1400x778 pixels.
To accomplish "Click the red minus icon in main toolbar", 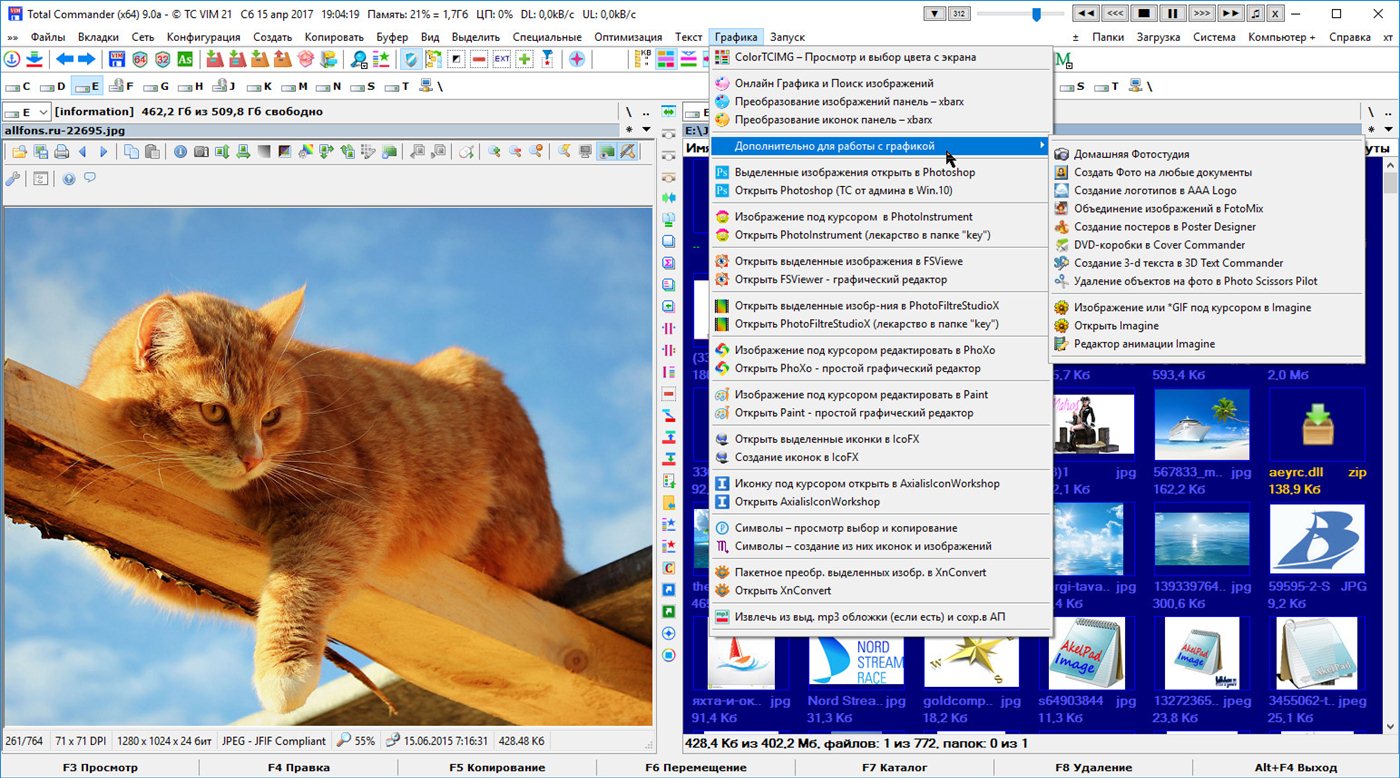I will [479, 59].
